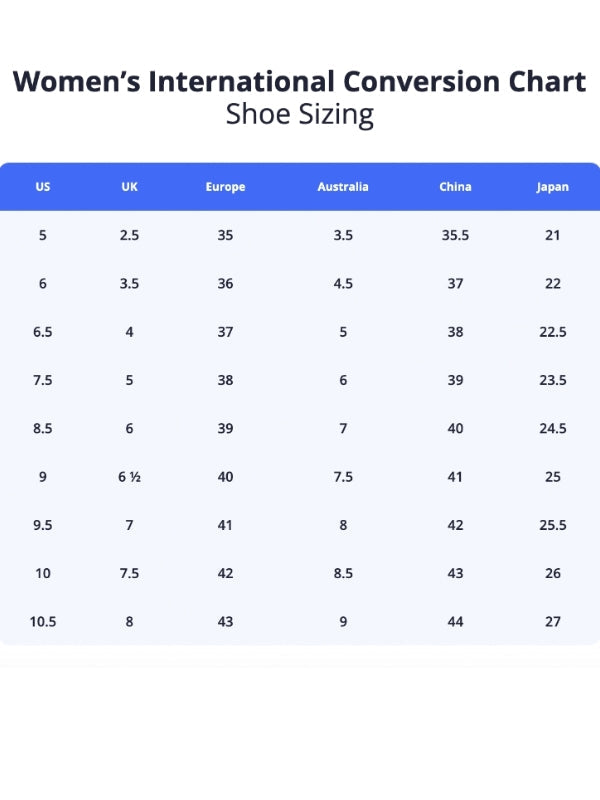Viewport: 600px width, 800px height.
Task: Click Japan size 22.5 cell
Action: 552,332
